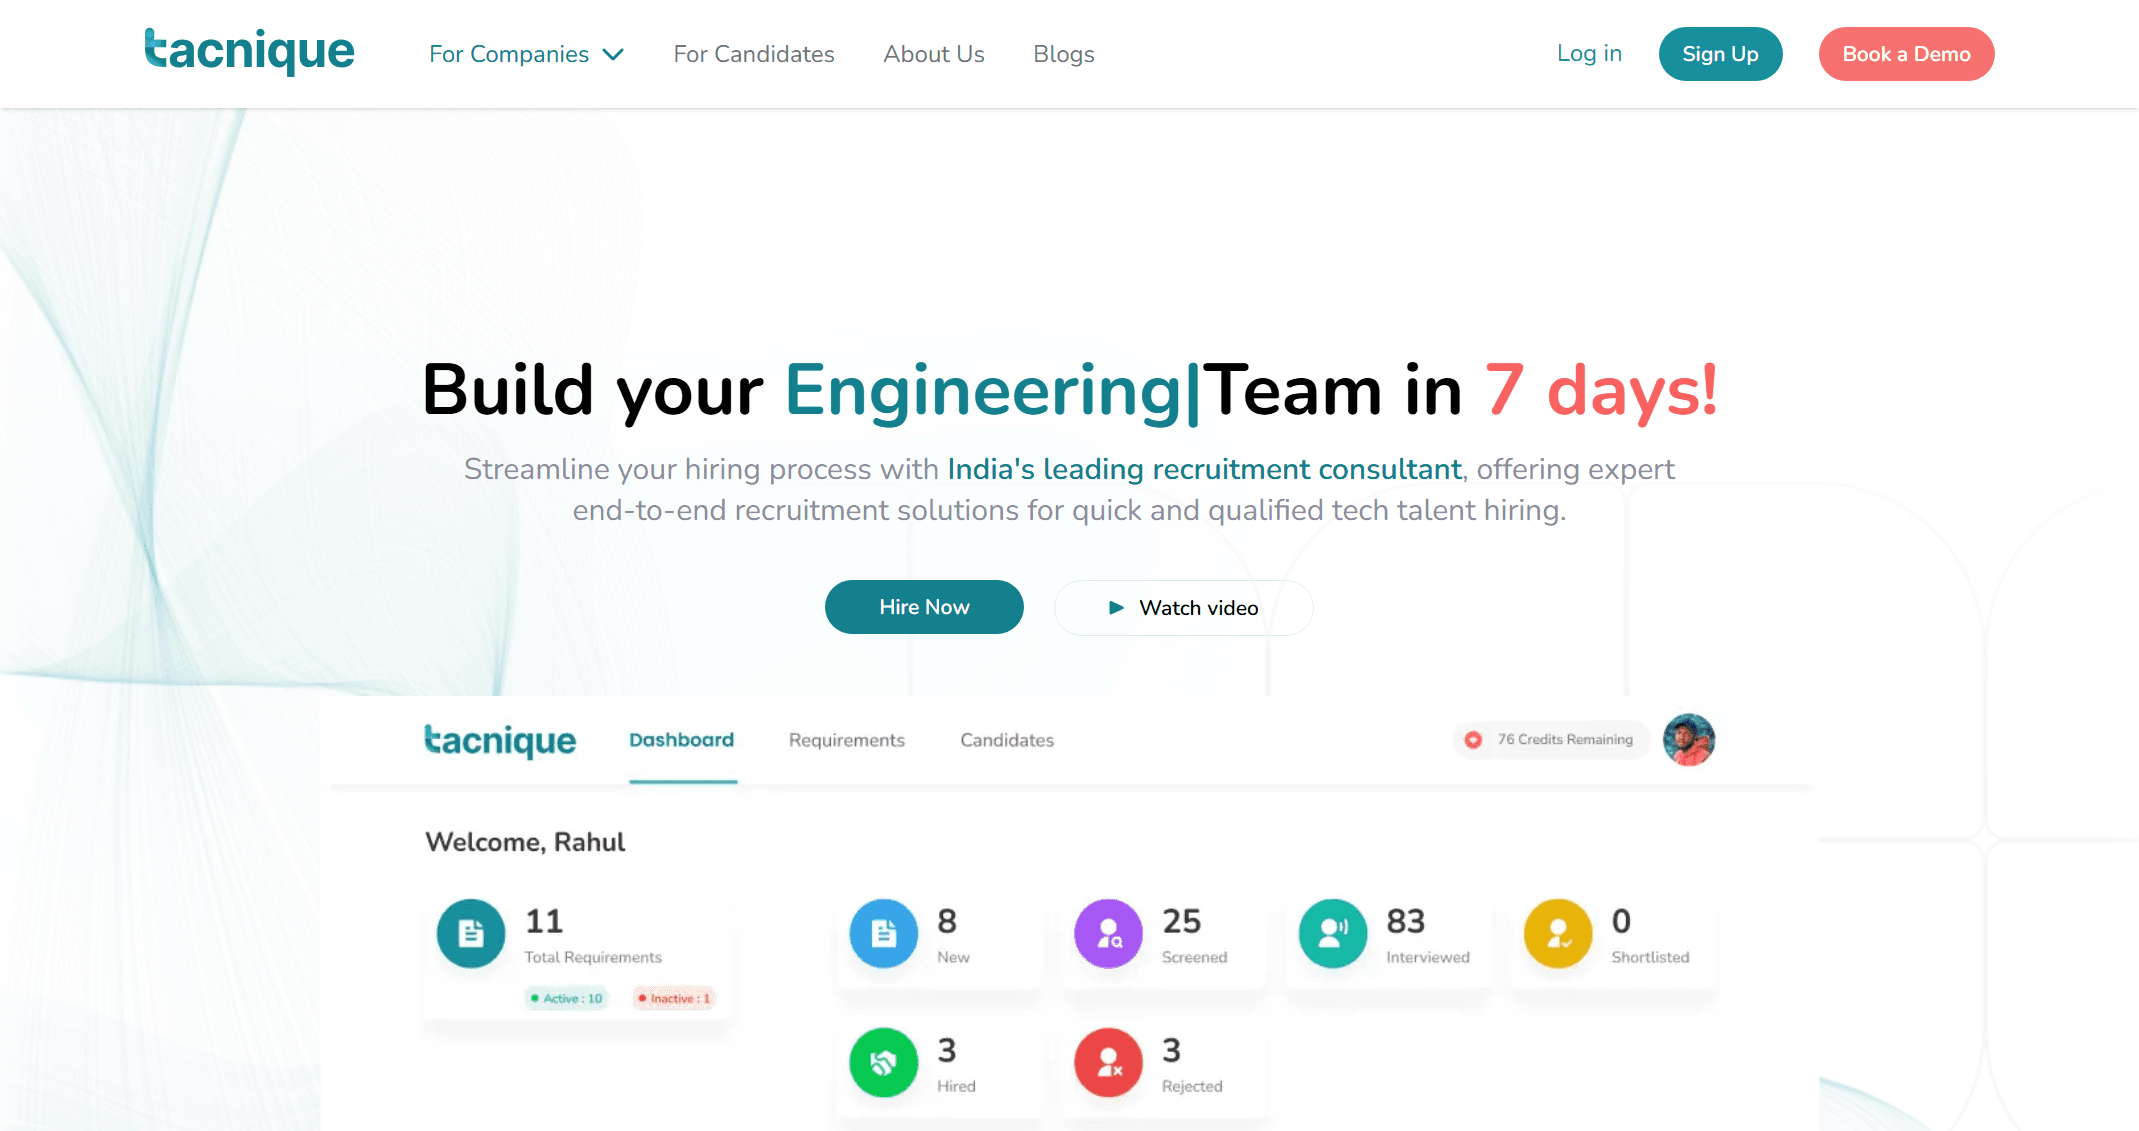Expand the For Companies dropdown chevron

point(613,54)
